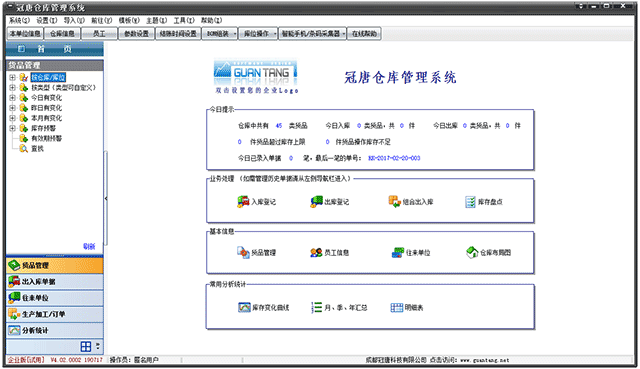
Task: Click the 在线帮助 toolbar button
Action: (x=364, y=33)
